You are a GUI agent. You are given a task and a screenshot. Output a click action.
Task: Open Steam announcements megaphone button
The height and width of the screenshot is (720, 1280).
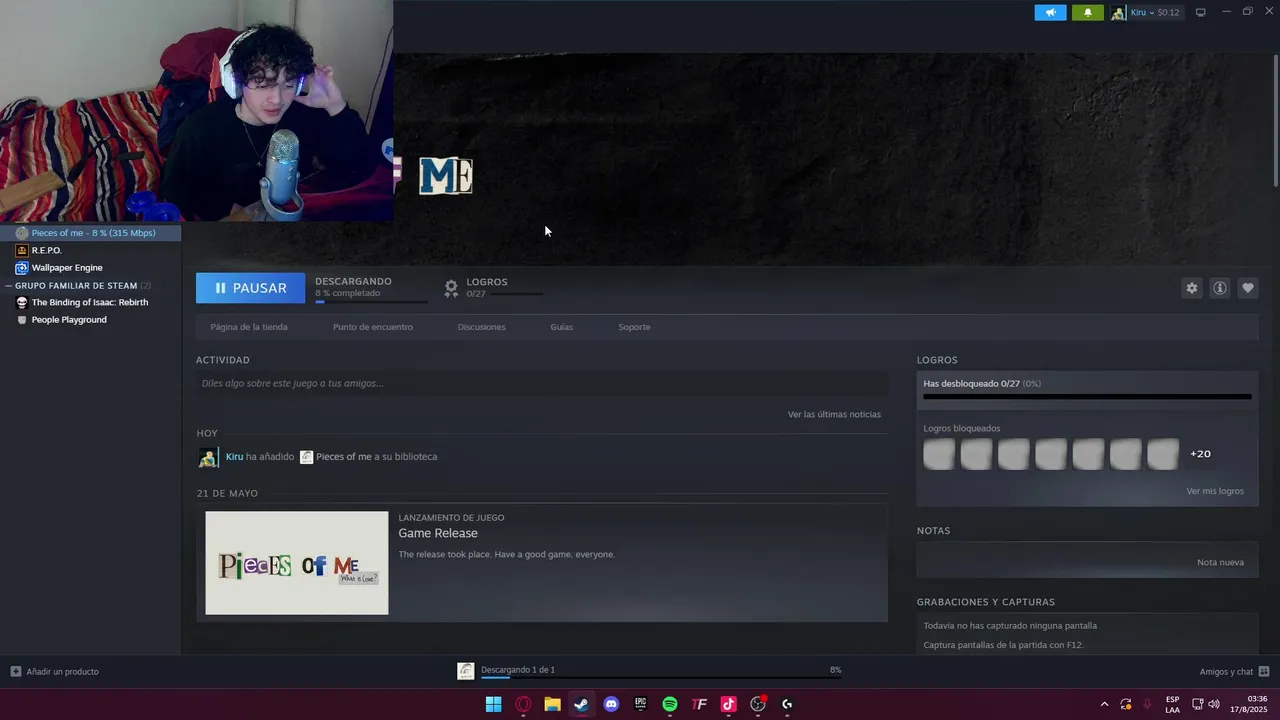(1050, 12)
